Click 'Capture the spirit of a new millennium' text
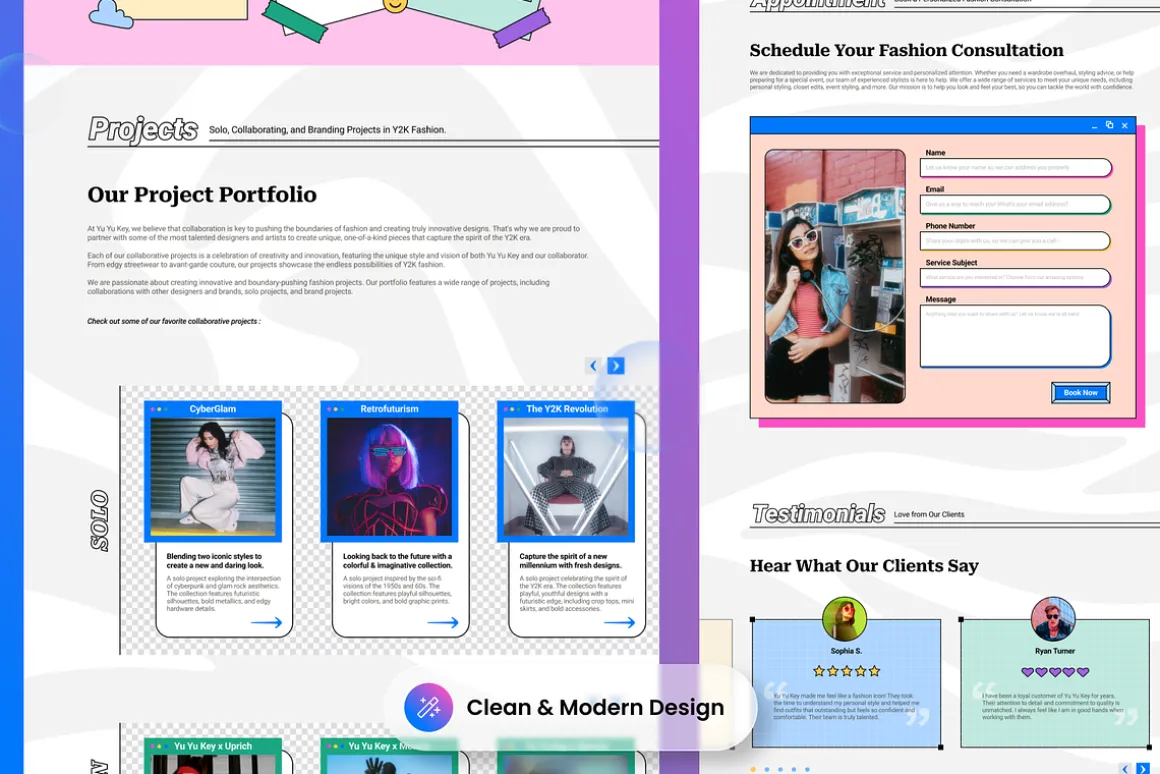Screen dimensions: 1160x774 (570, 561)
